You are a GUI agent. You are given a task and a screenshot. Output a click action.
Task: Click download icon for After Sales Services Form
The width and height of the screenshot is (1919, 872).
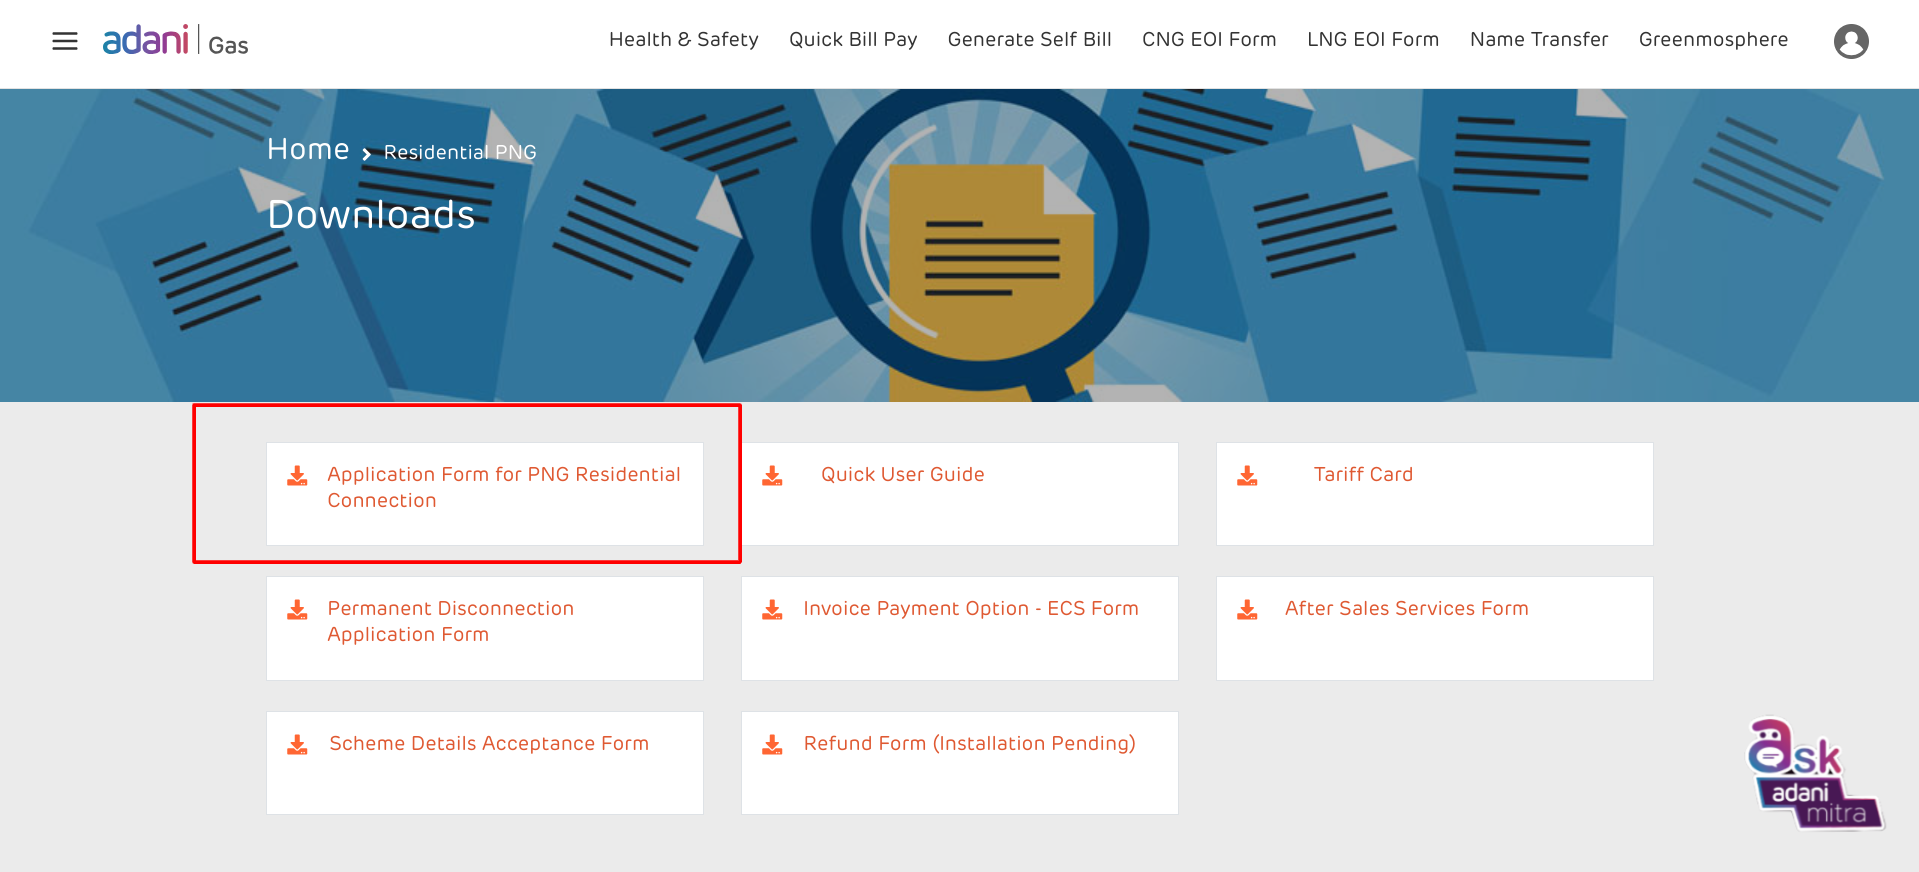(x=1247, y=610)
